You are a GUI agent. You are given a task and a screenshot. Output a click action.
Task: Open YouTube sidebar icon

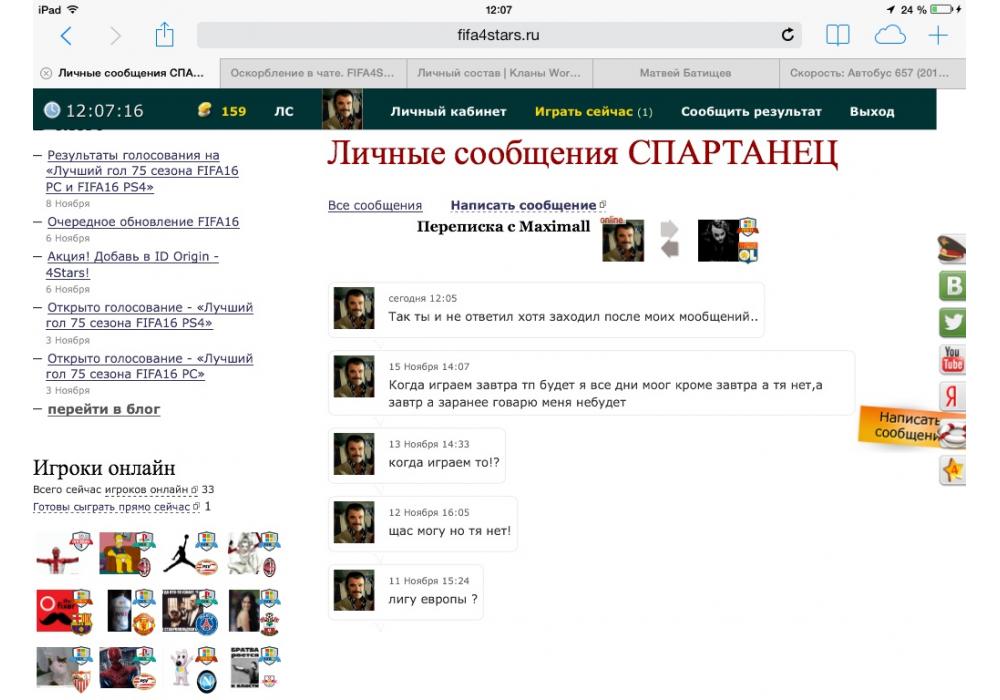[x=952, y=358]
